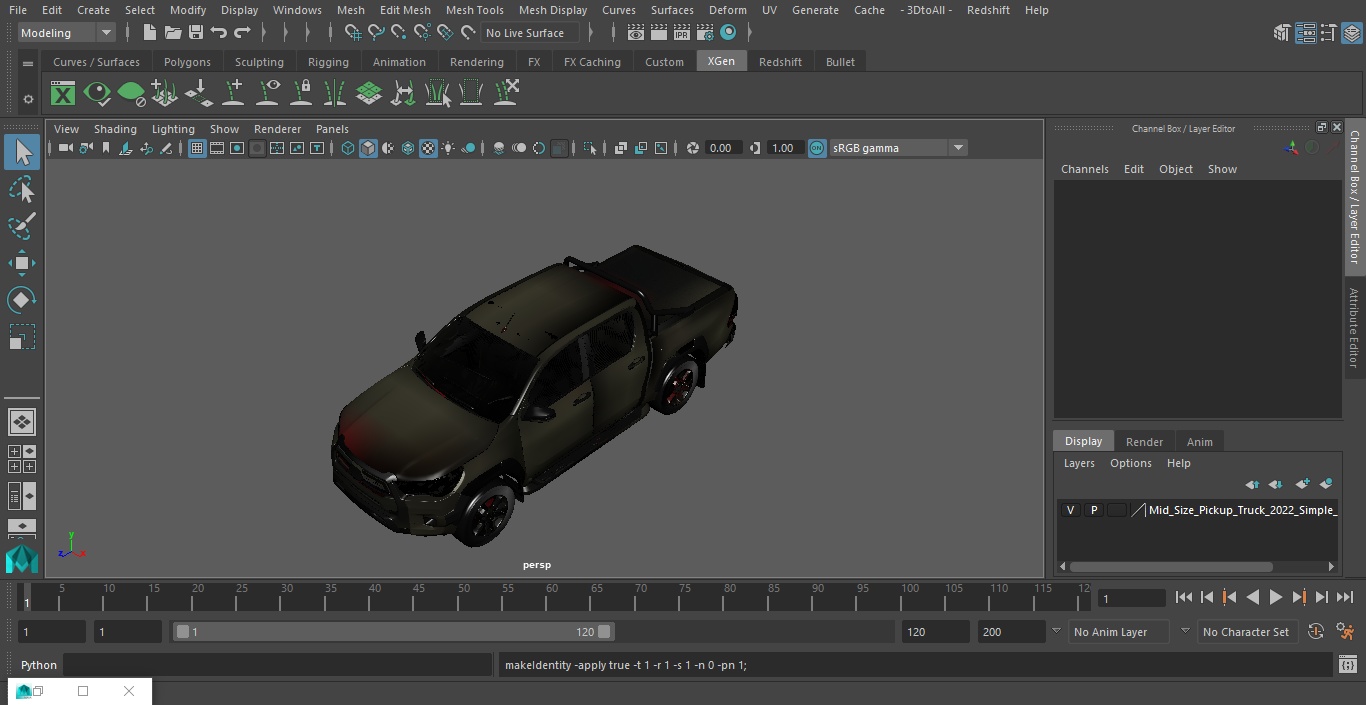Click the Redo arrow icon
1366x705 pixels.
(x=242, y=33)
